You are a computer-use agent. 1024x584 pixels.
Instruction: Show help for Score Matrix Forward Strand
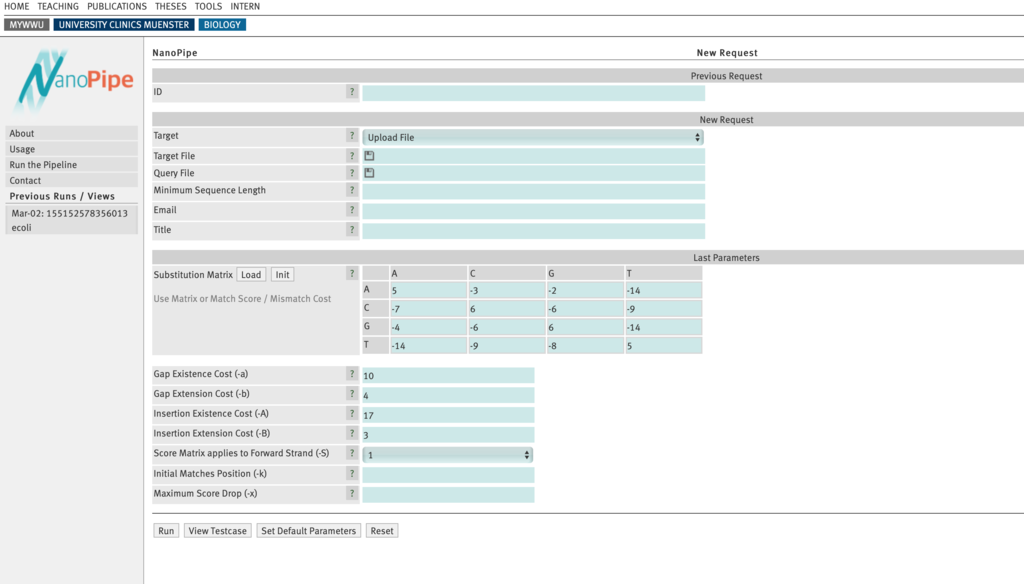point(352,453)
